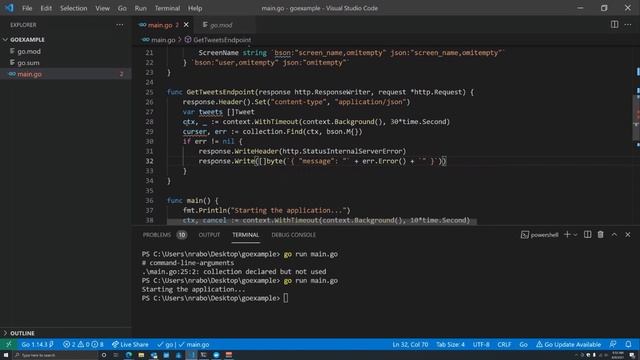640x360 pixels.
Task: Open remote window indicator in status bar
Action: tap(8, 344)
